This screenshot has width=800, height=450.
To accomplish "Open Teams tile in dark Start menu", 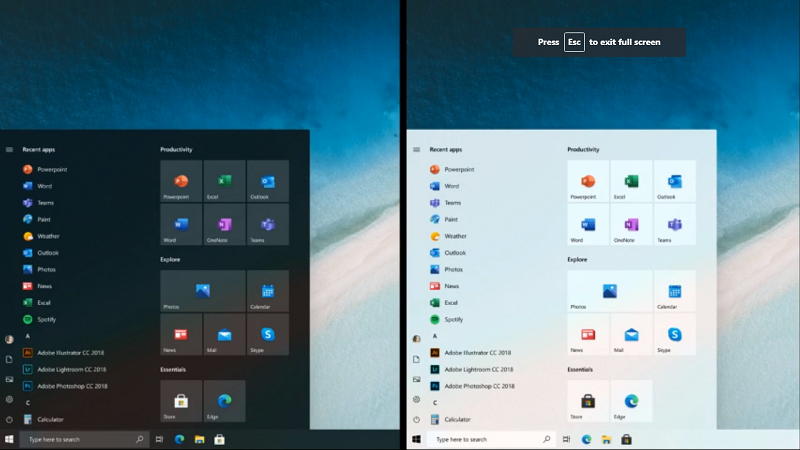I will point(268,224).
